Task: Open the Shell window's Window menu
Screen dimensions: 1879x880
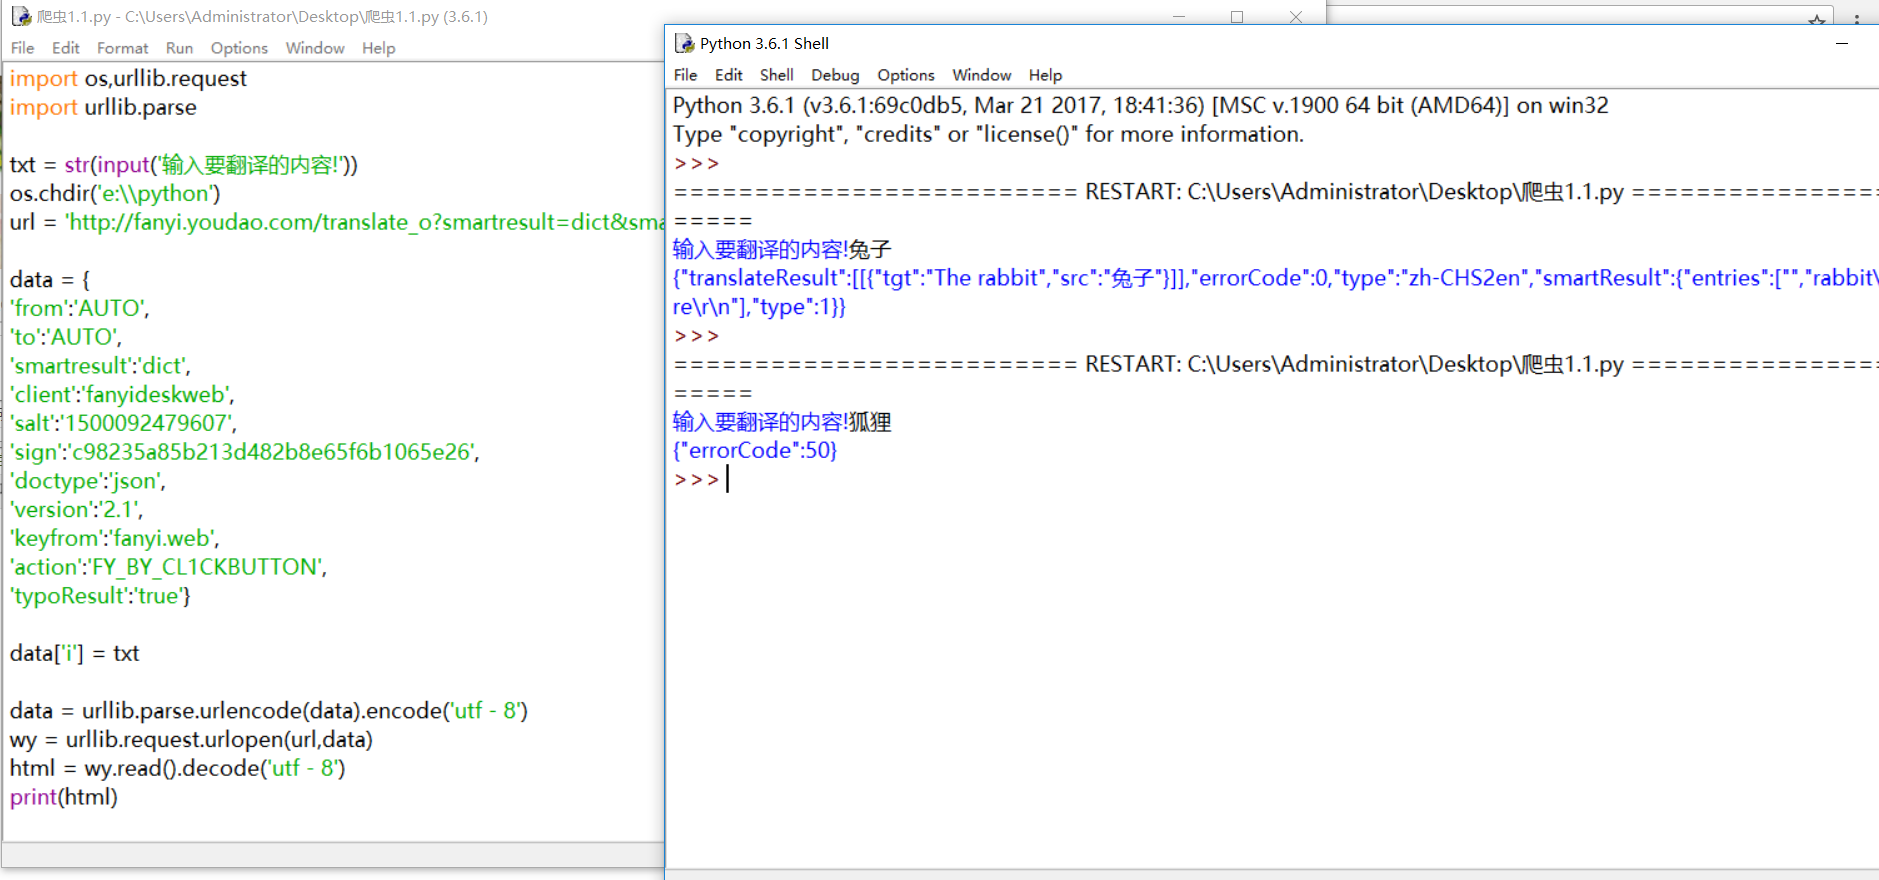Action: (x=981, y=75)
